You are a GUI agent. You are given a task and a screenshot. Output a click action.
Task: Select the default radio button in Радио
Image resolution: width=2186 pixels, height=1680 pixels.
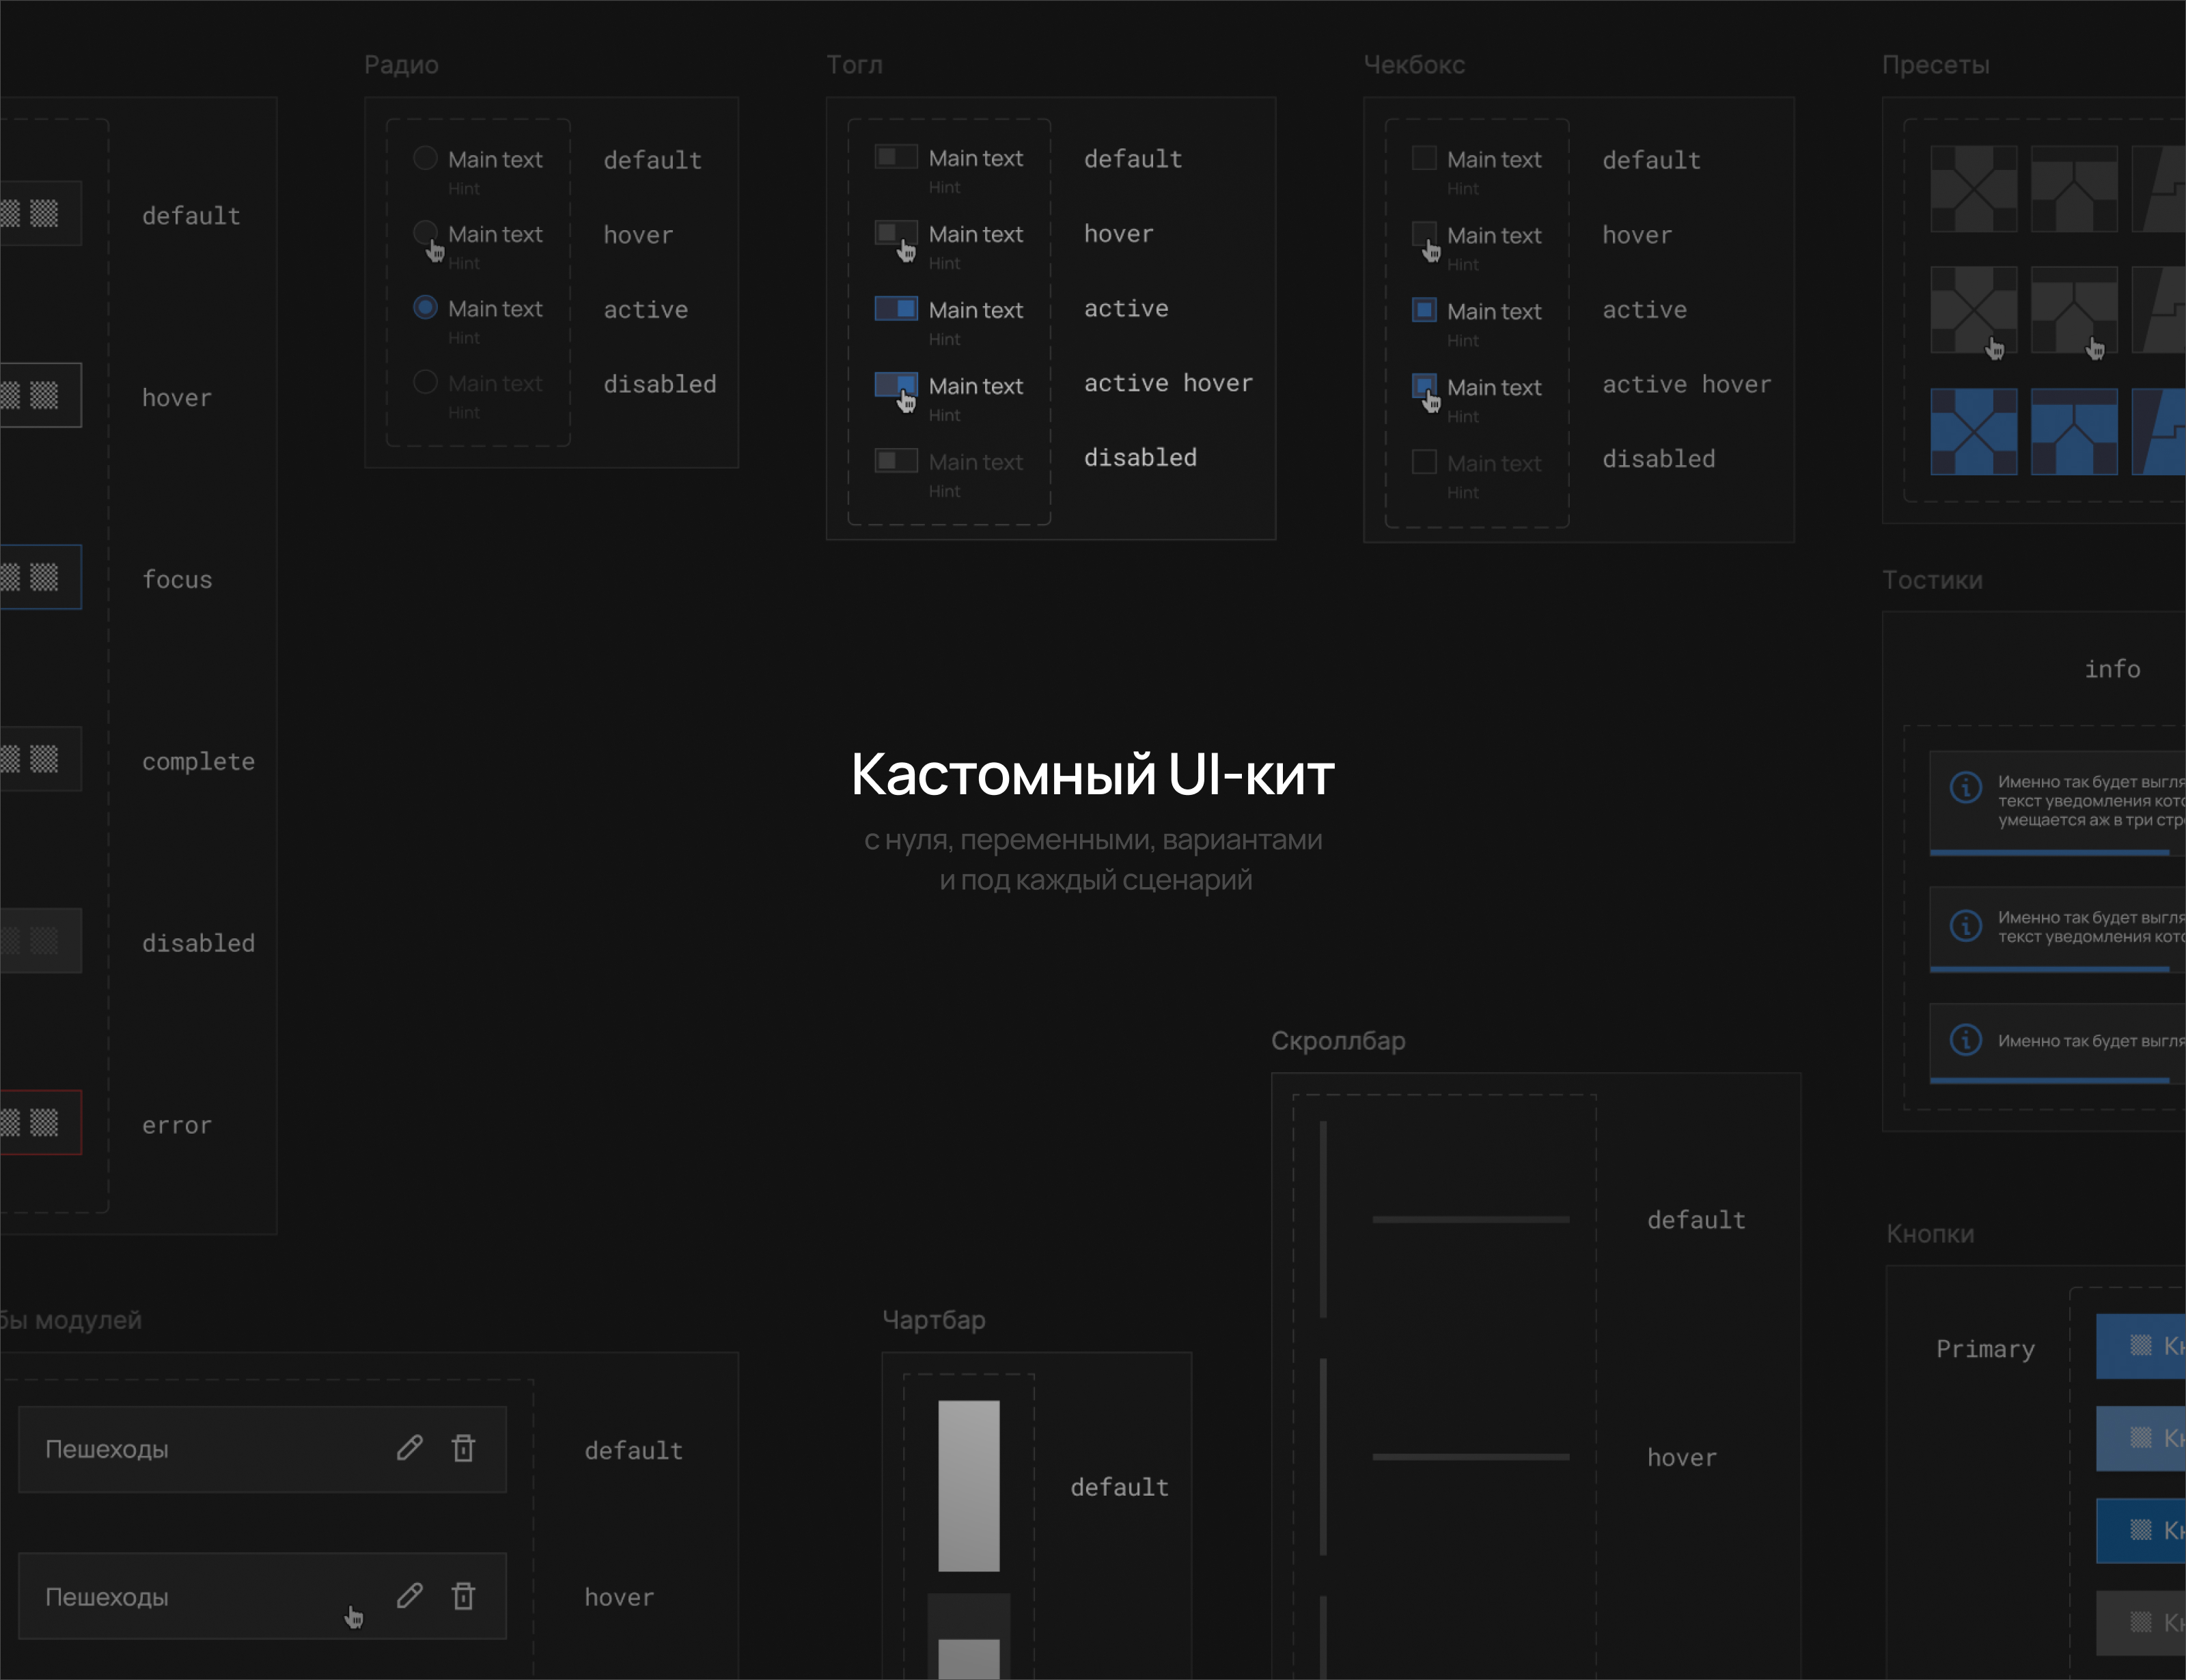tap(425, 158)
